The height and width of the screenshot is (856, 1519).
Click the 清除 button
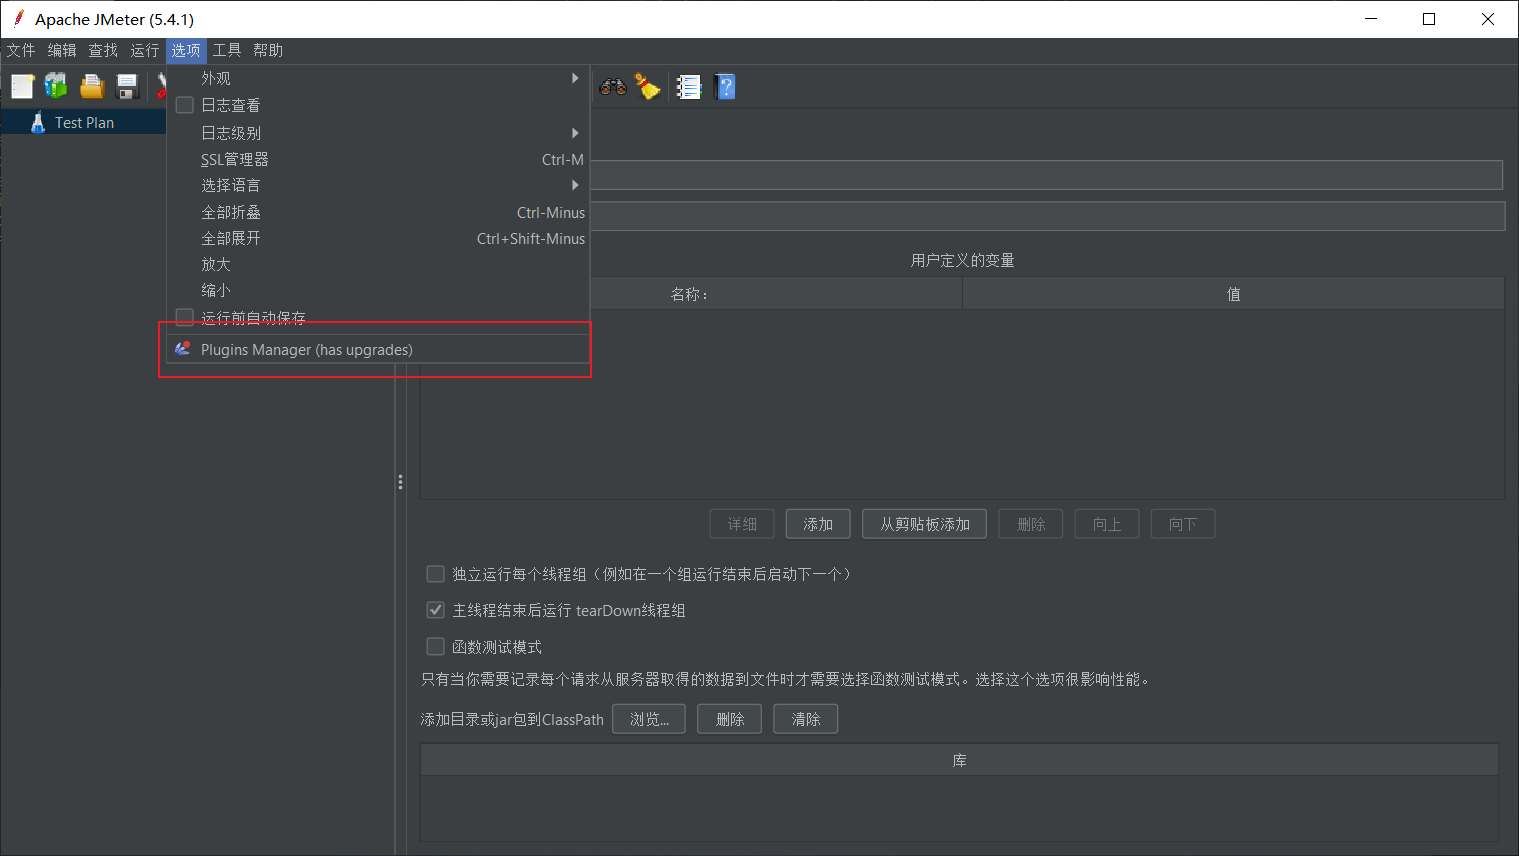click(x=806, y=719)
